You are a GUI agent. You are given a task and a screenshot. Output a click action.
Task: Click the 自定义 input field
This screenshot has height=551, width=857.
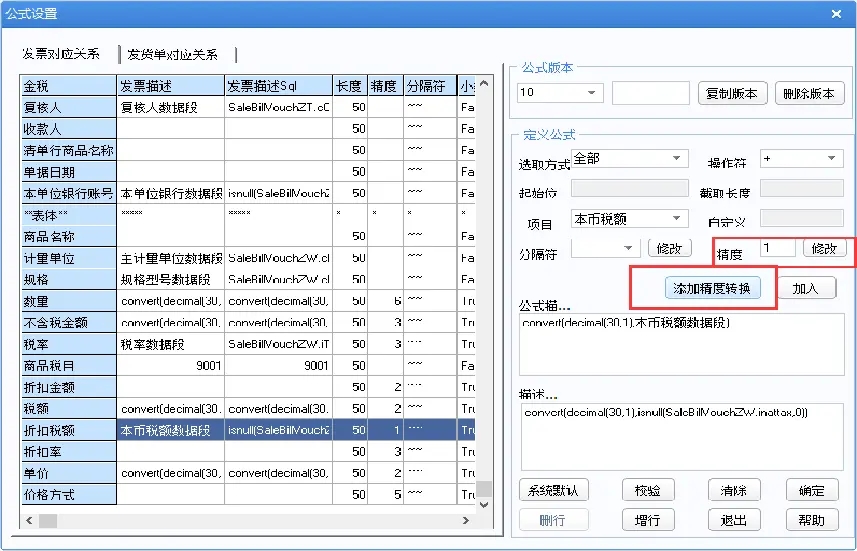click(801, 218)
